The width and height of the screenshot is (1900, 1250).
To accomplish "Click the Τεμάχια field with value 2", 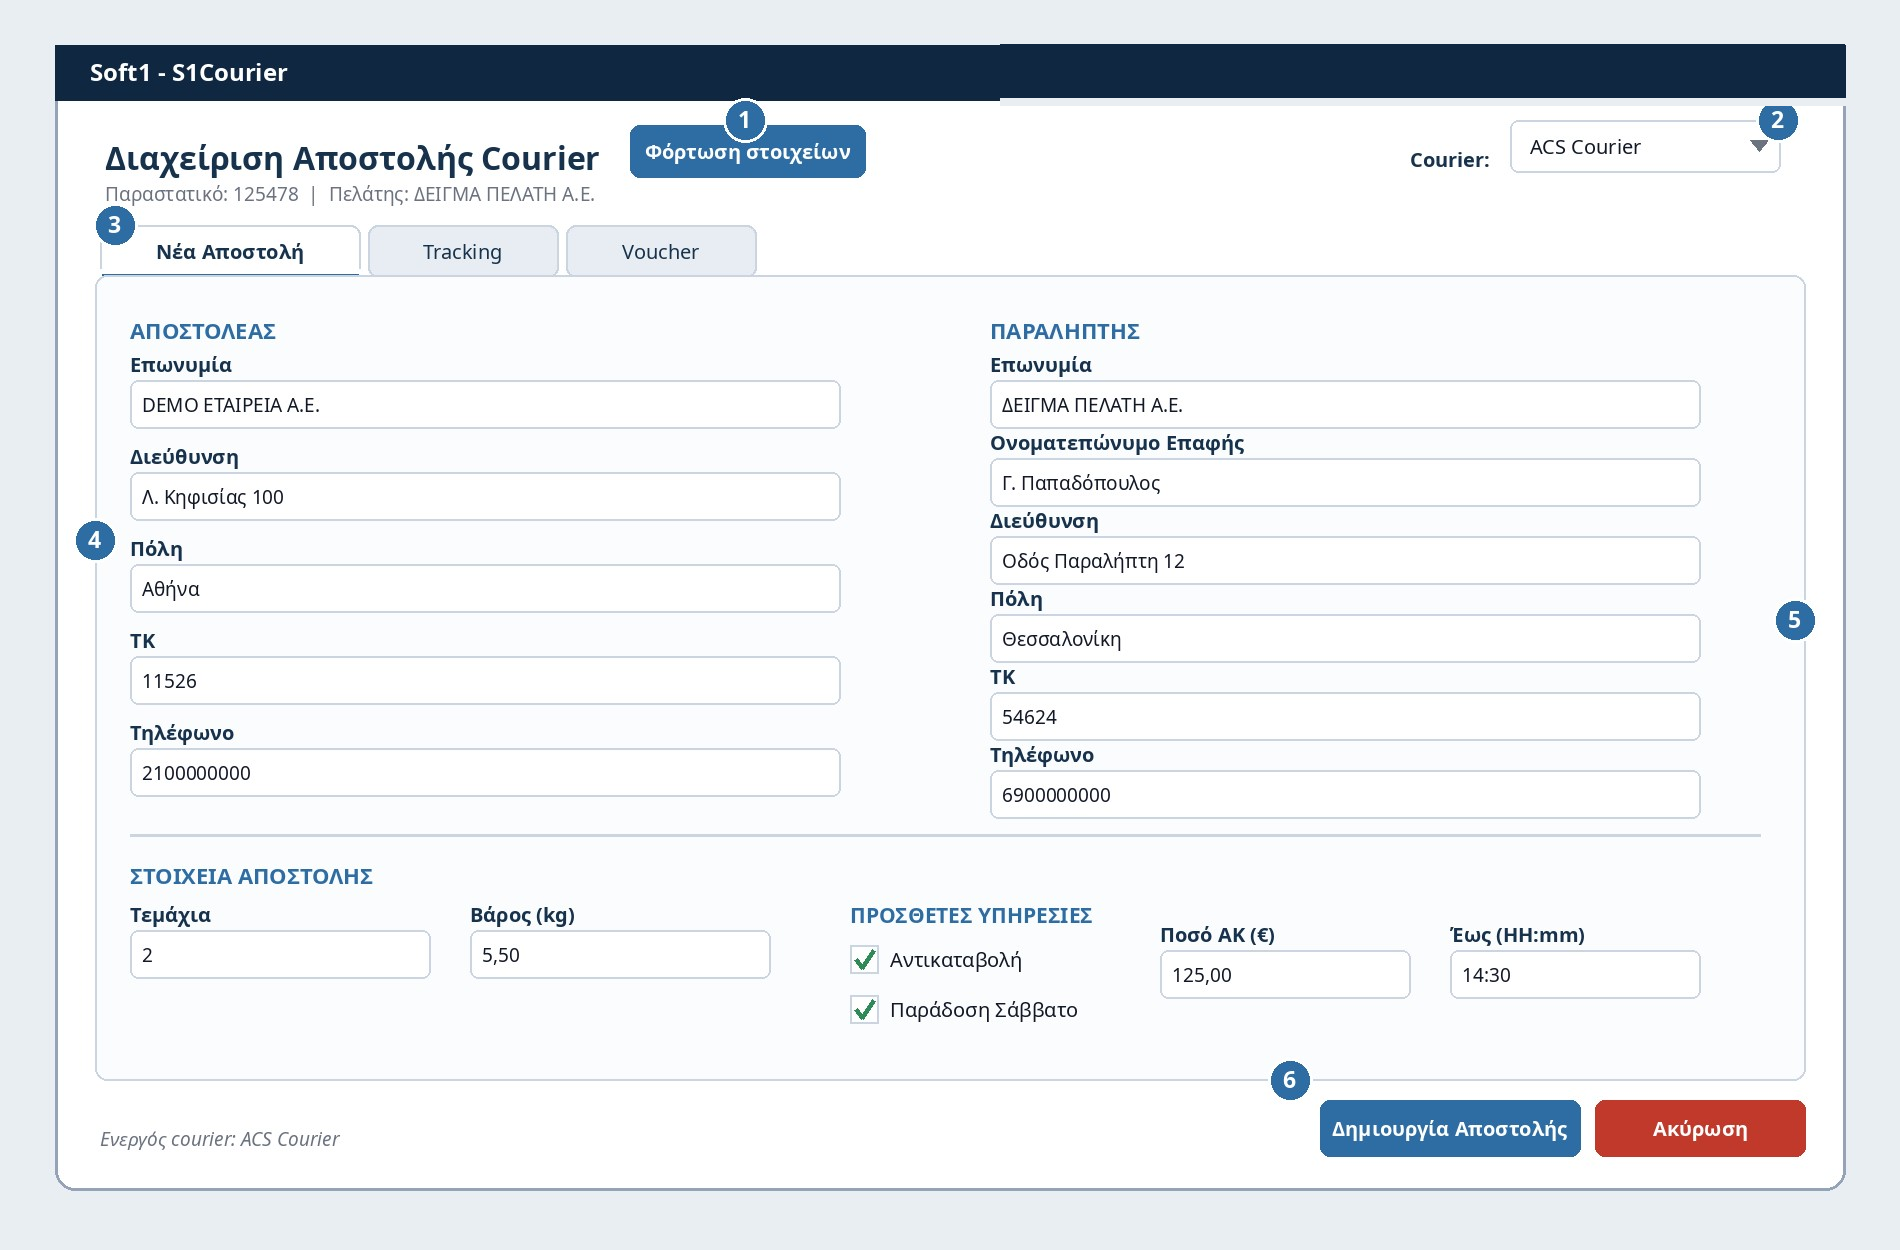I will click(x=280, y=955).
